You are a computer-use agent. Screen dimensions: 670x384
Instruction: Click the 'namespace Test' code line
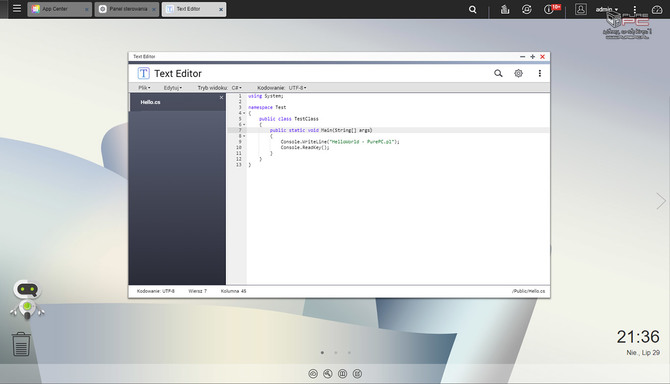click(x=267, y=108)
